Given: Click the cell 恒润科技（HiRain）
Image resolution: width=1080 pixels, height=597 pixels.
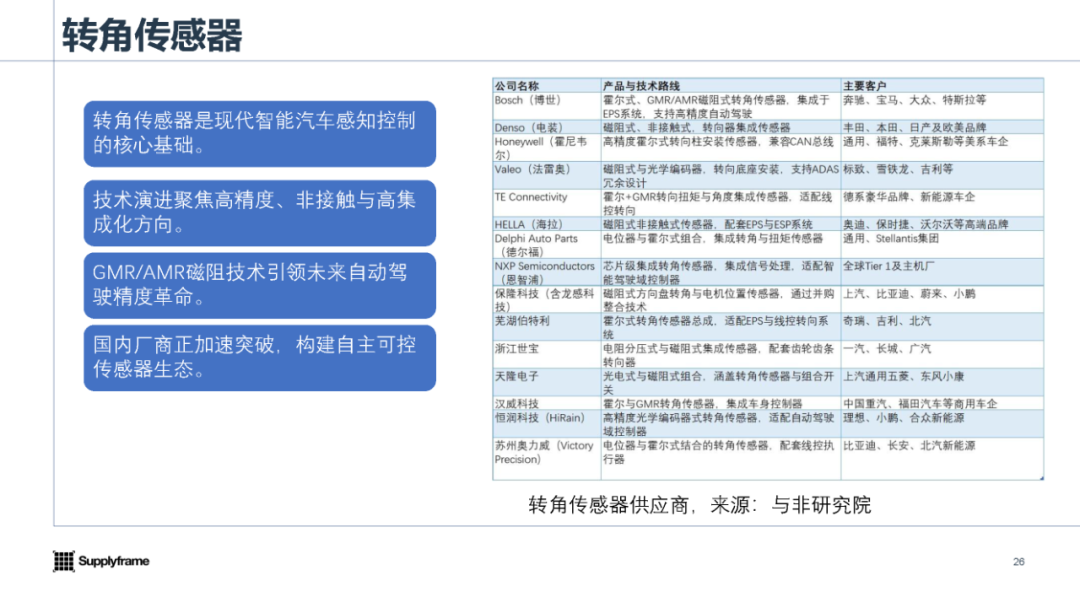Looking at the screenshot, I should click(547, 424).
